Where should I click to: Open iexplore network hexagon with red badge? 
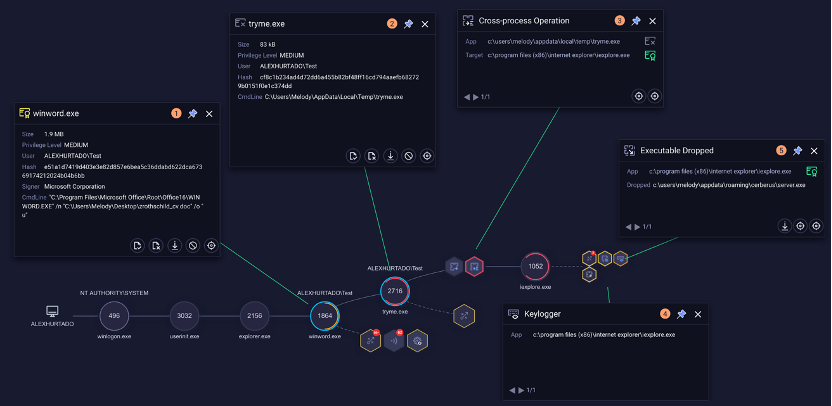589,258
